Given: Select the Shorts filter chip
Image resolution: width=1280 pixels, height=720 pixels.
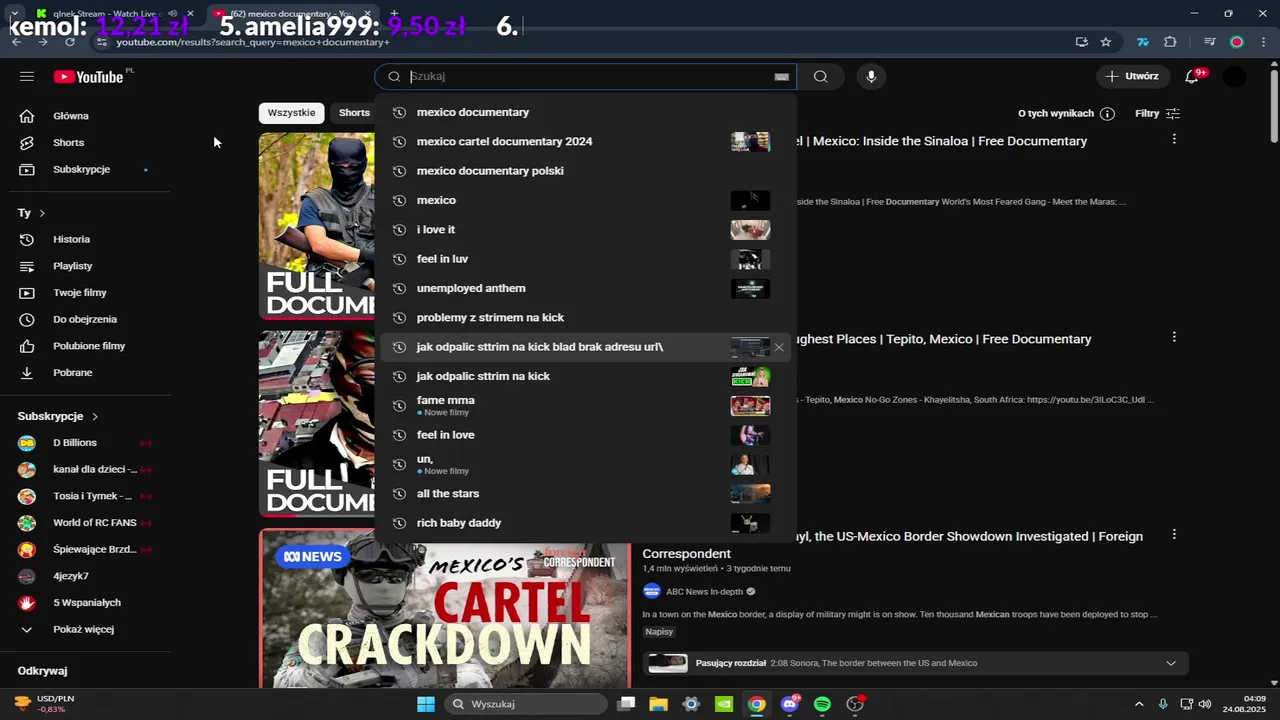Looking at the screenshot, I should [354, 113].
